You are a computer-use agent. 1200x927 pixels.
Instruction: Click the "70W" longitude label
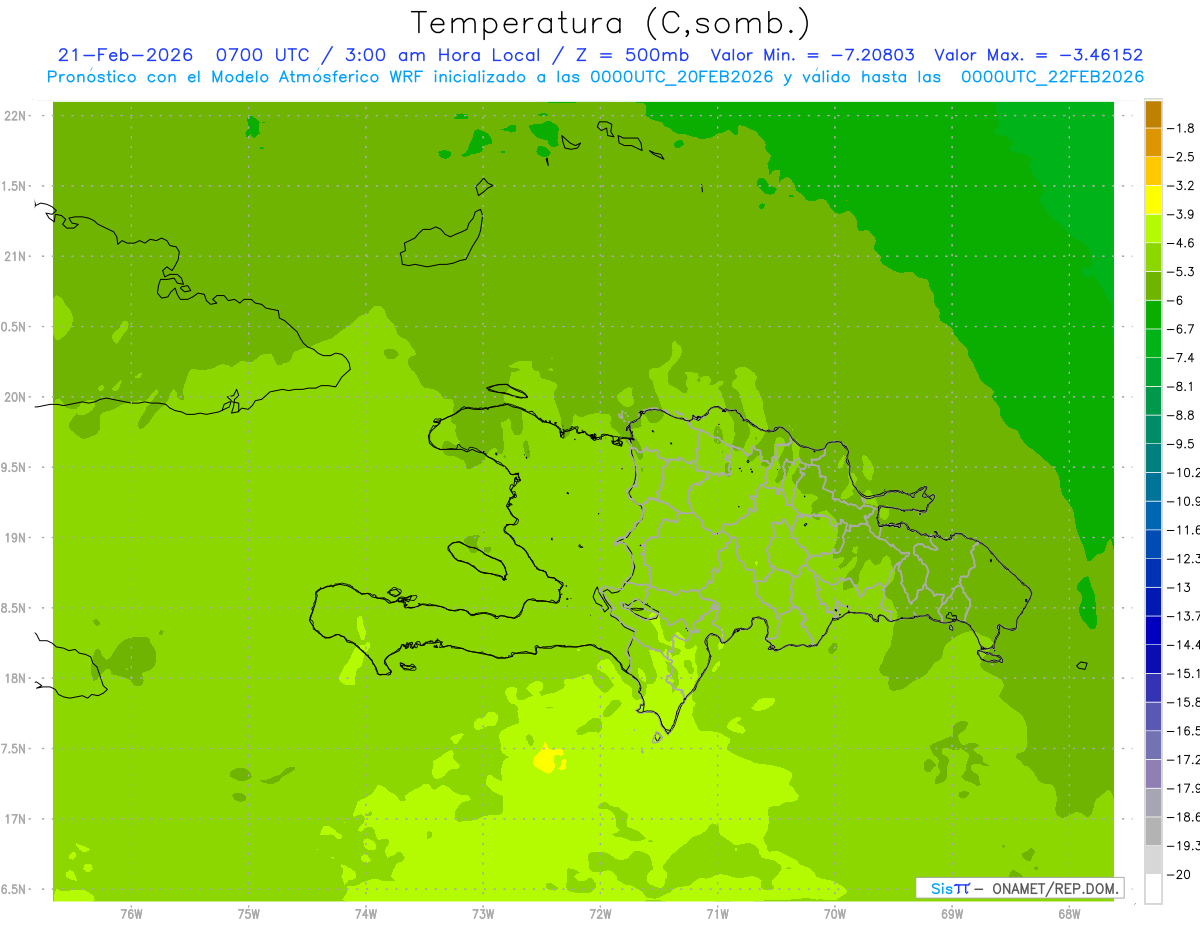[x=835, y=914]
